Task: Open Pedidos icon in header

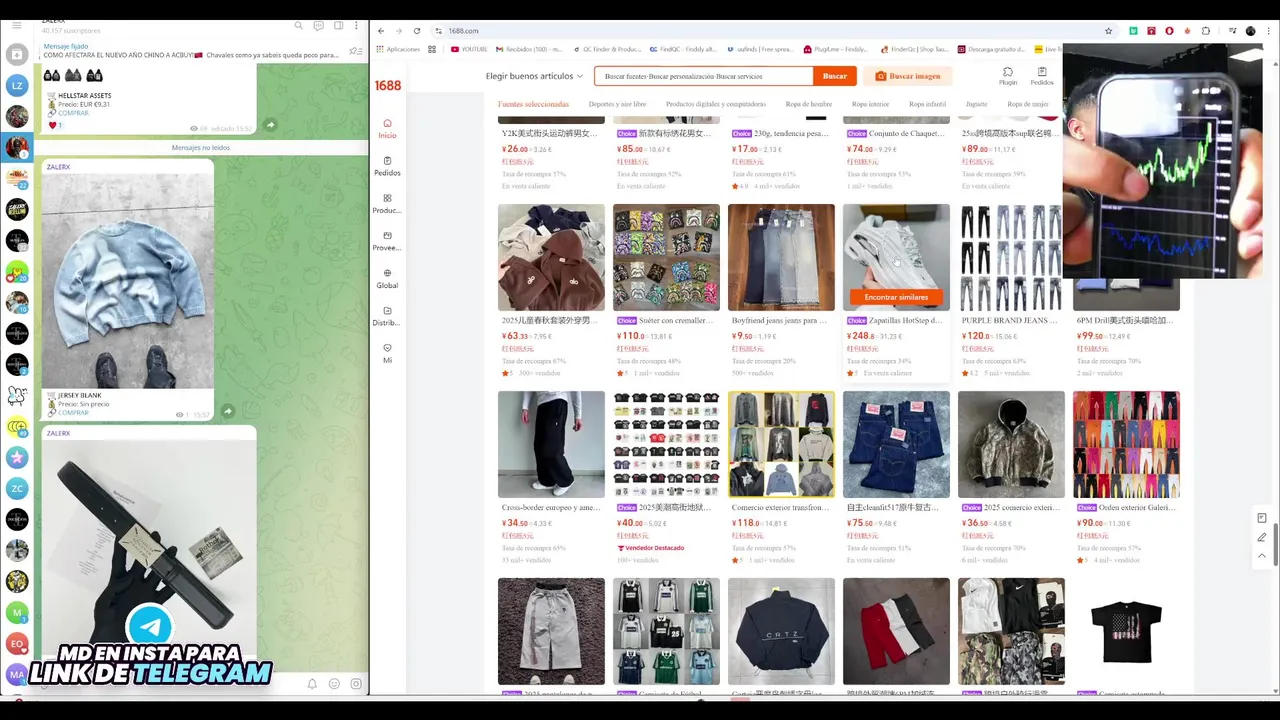Action: (x=1042, y=76)
